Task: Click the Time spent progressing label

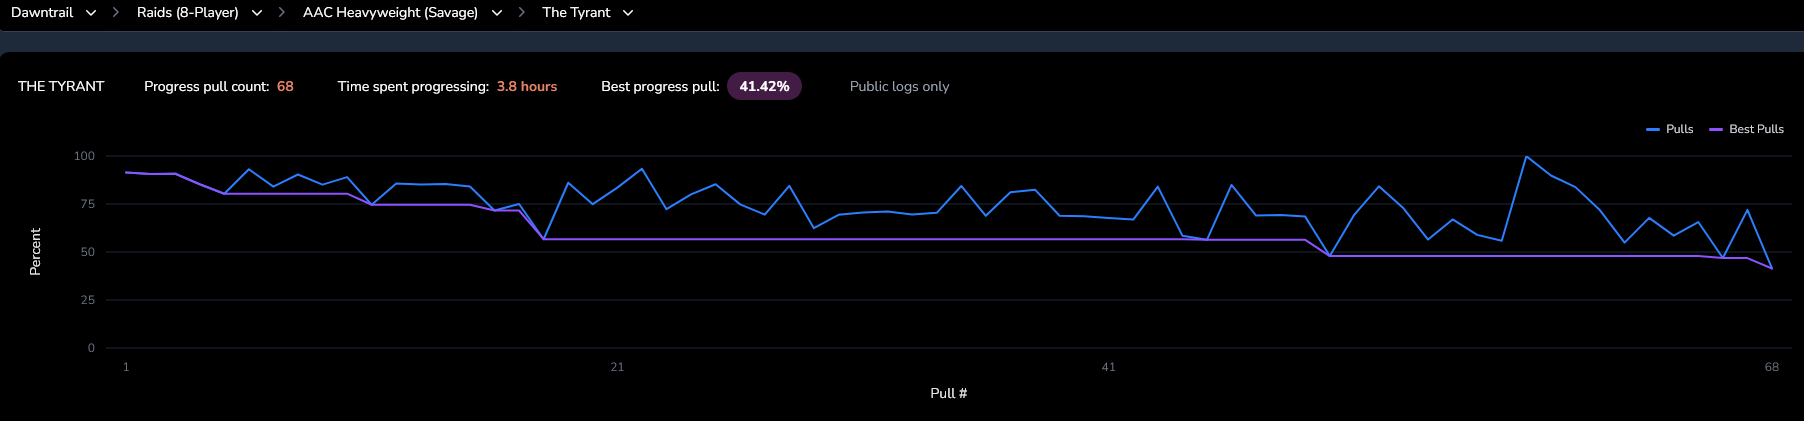Action: pyautogui.click(x=413, y=86)
